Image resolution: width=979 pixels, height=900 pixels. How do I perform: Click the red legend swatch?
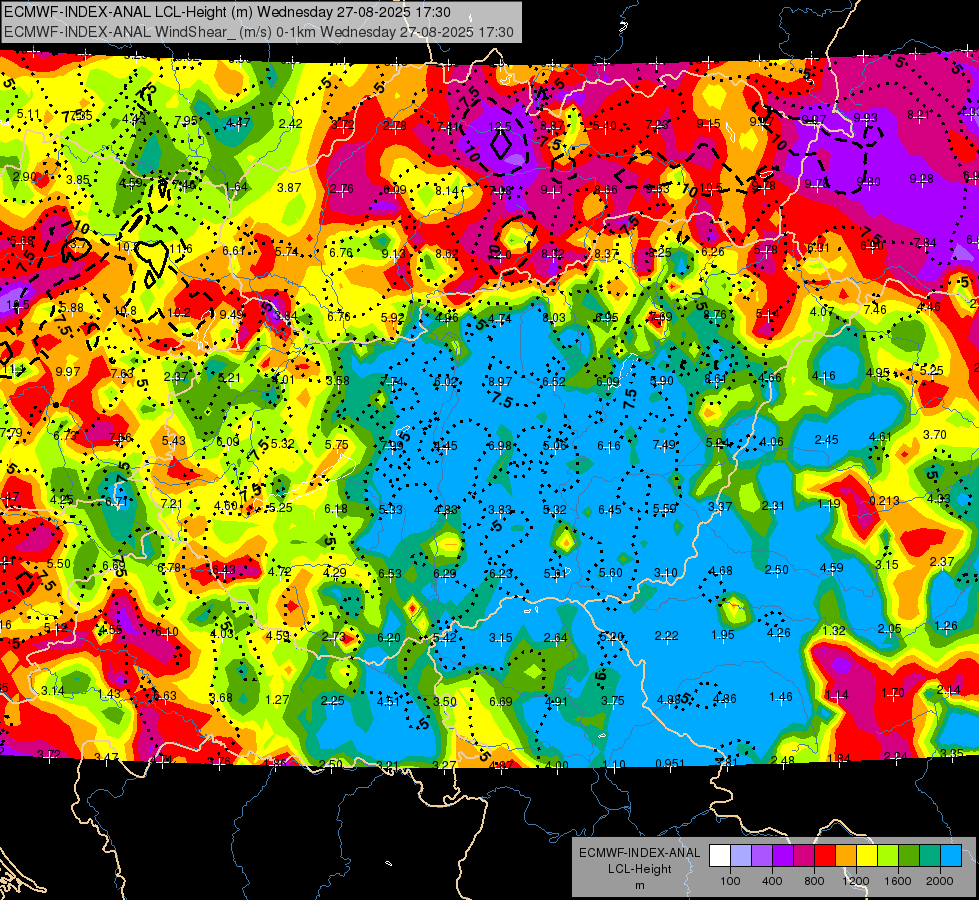[x=825, y=856]
